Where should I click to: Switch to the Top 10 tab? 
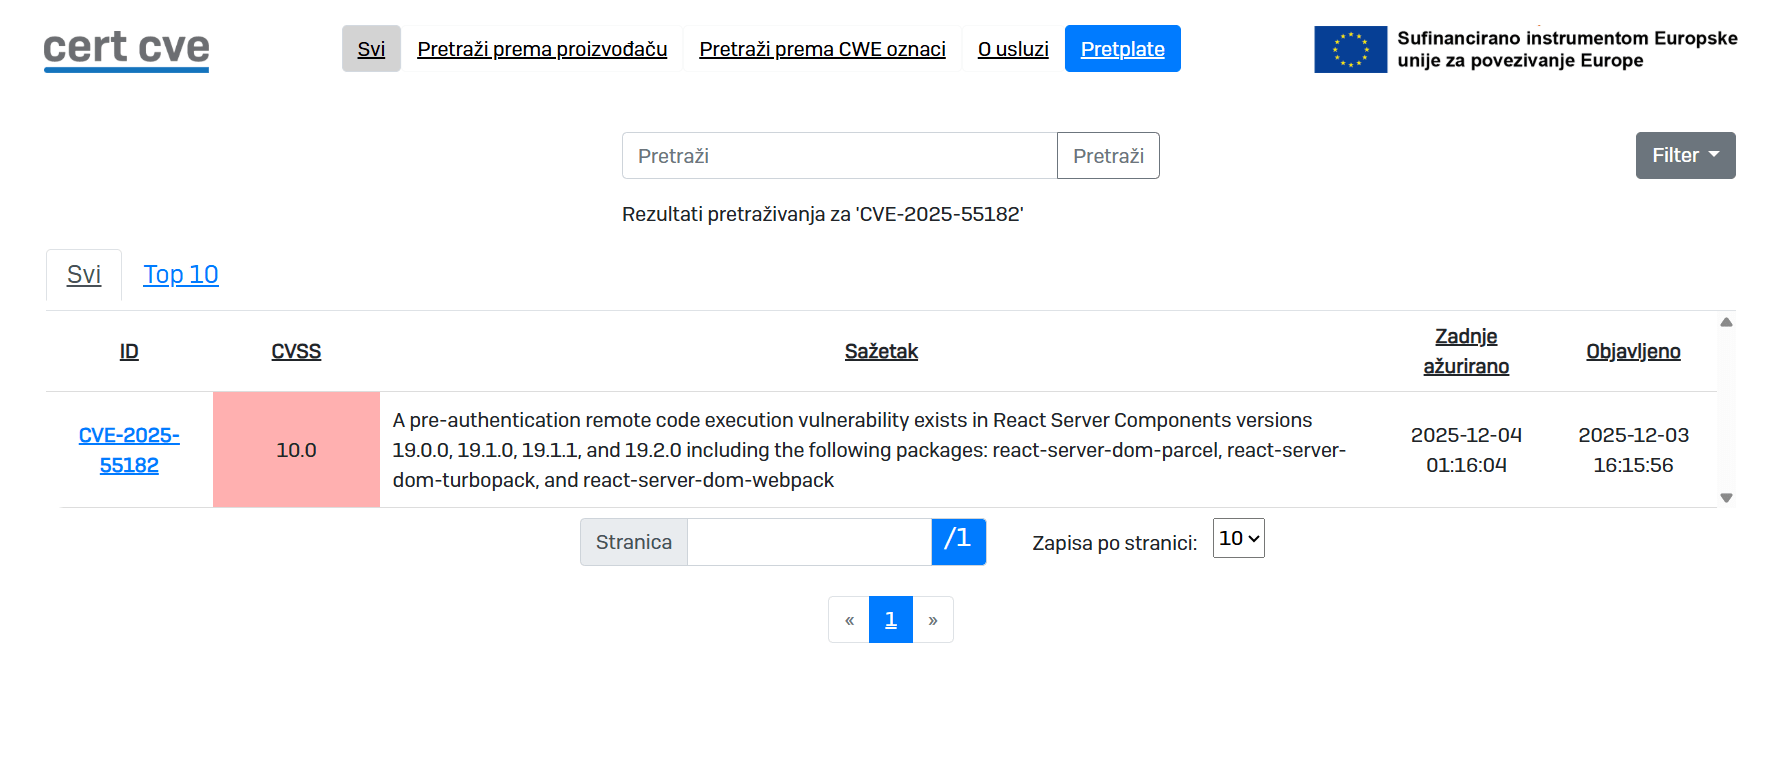[x=181, y=275]
